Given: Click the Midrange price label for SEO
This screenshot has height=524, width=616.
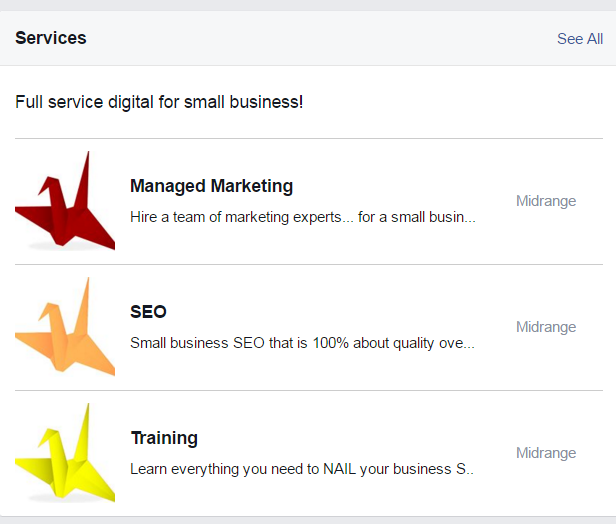Looking at the screenshot, I should [546, 327].
